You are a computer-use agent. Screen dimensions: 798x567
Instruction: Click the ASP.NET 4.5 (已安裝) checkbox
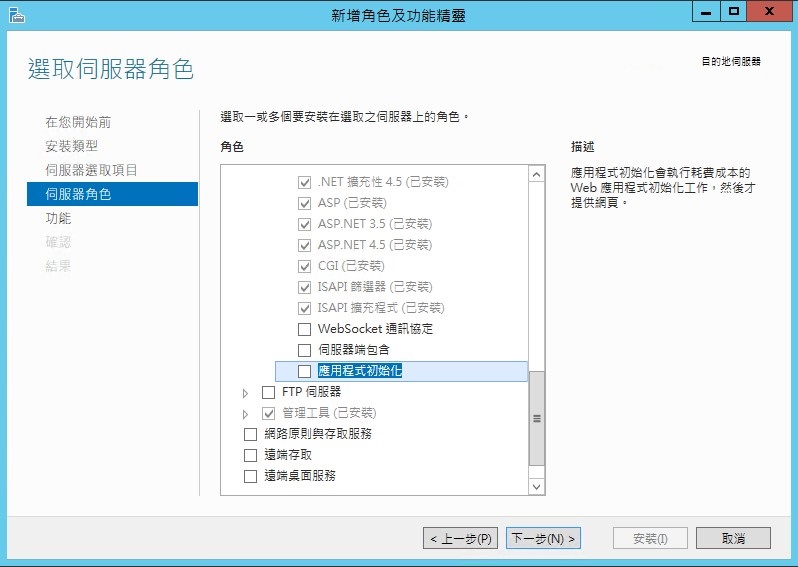point(304,245)
